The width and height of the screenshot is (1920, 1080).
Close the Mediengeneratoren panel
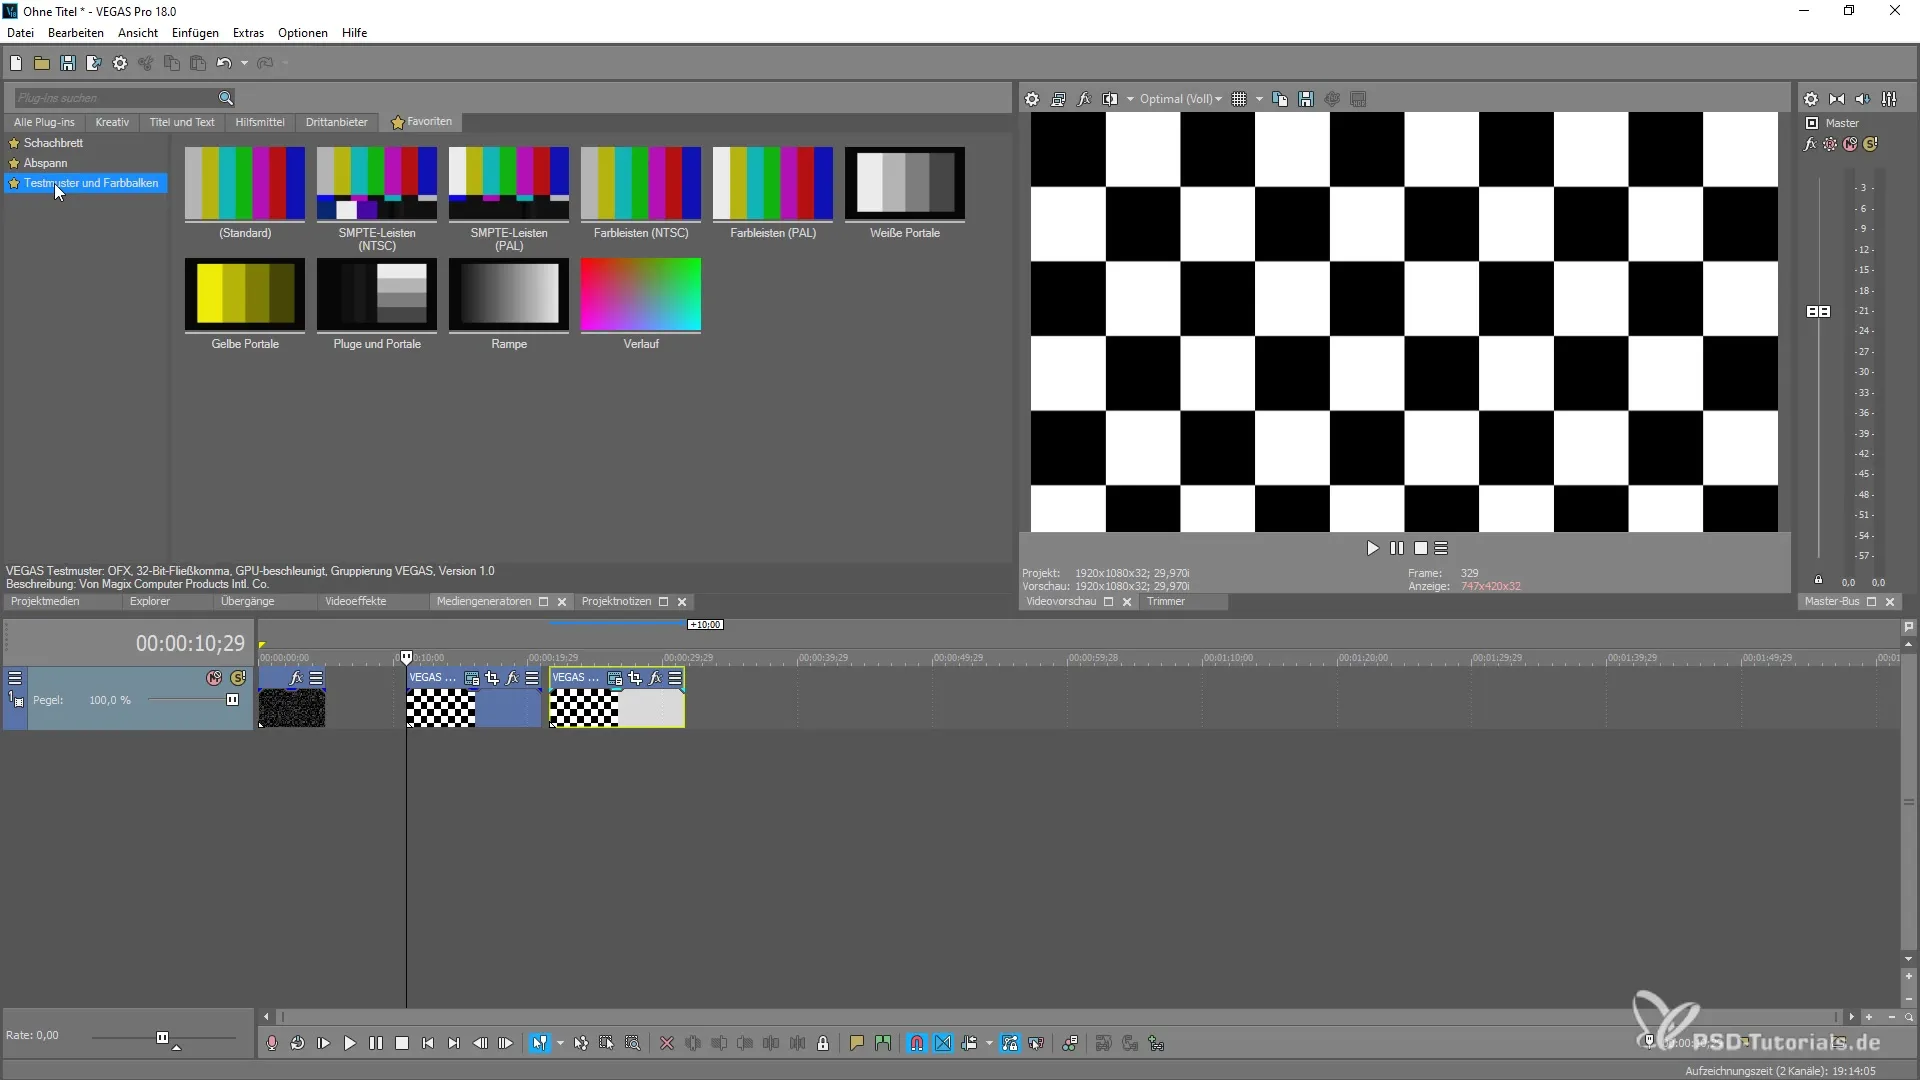562,602
